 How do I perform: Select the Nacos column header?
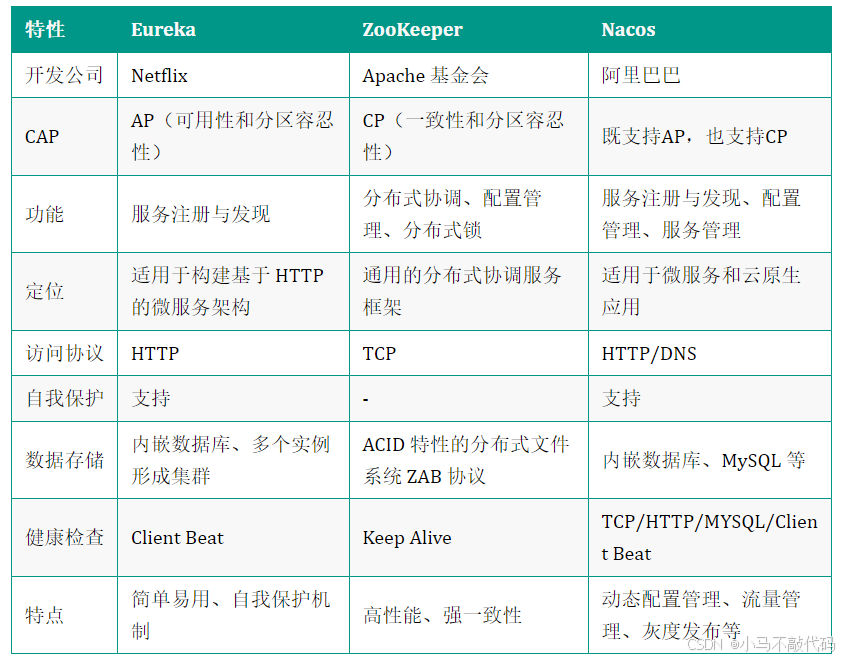click(710, 30)
